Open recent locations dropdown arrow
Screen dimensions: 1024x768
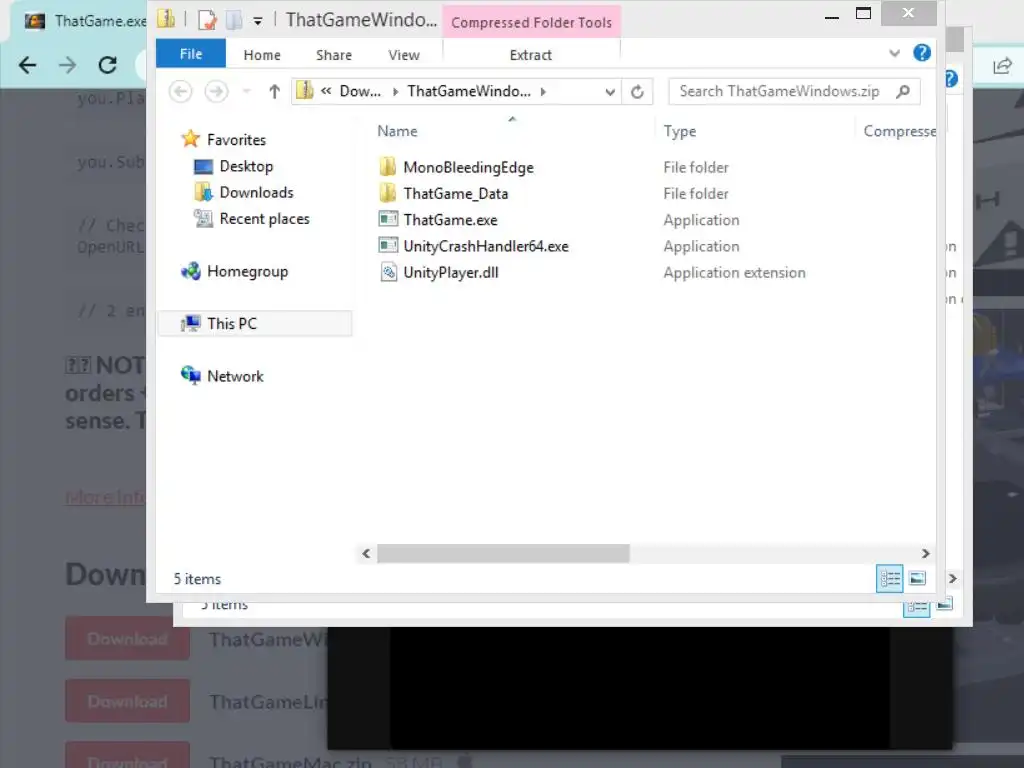[246, 91]
